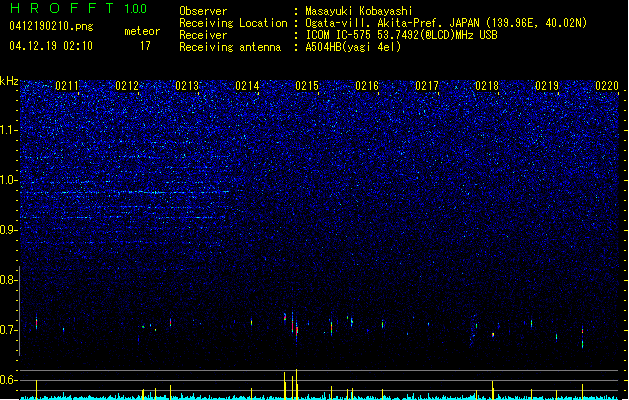Viewport: 629px width, 400px height.
Task: Click the kHz axis unit label
Action: pyautogui.click(x=9, y=81)
